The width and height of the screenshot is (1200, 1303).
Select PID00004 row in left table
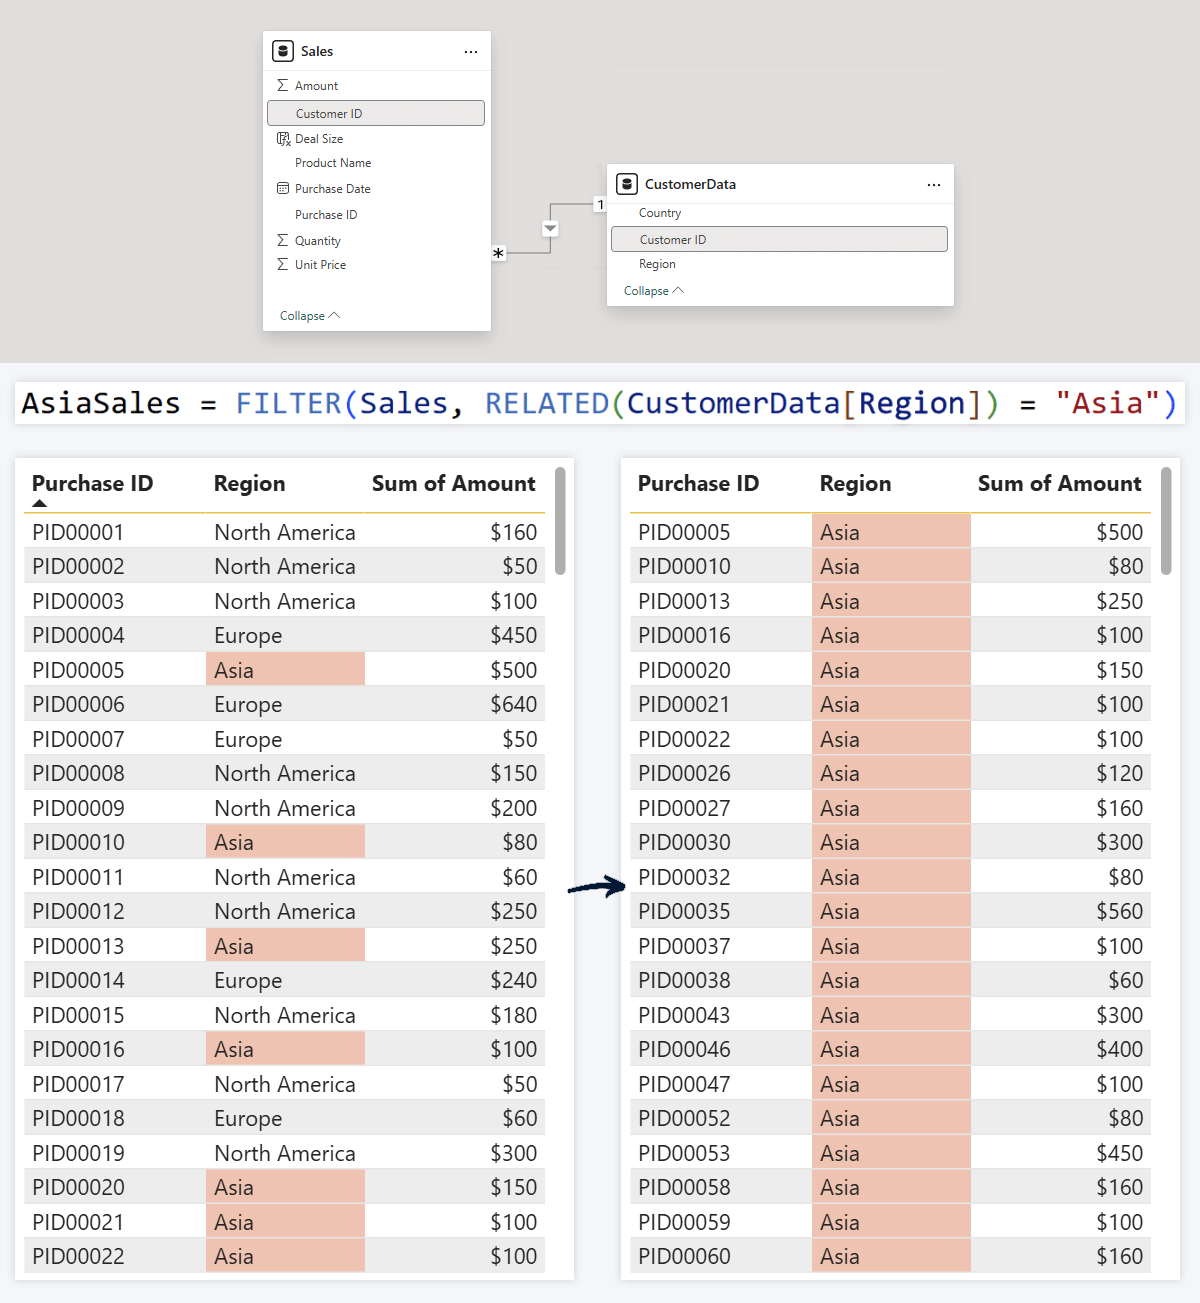tap(284, 635)
